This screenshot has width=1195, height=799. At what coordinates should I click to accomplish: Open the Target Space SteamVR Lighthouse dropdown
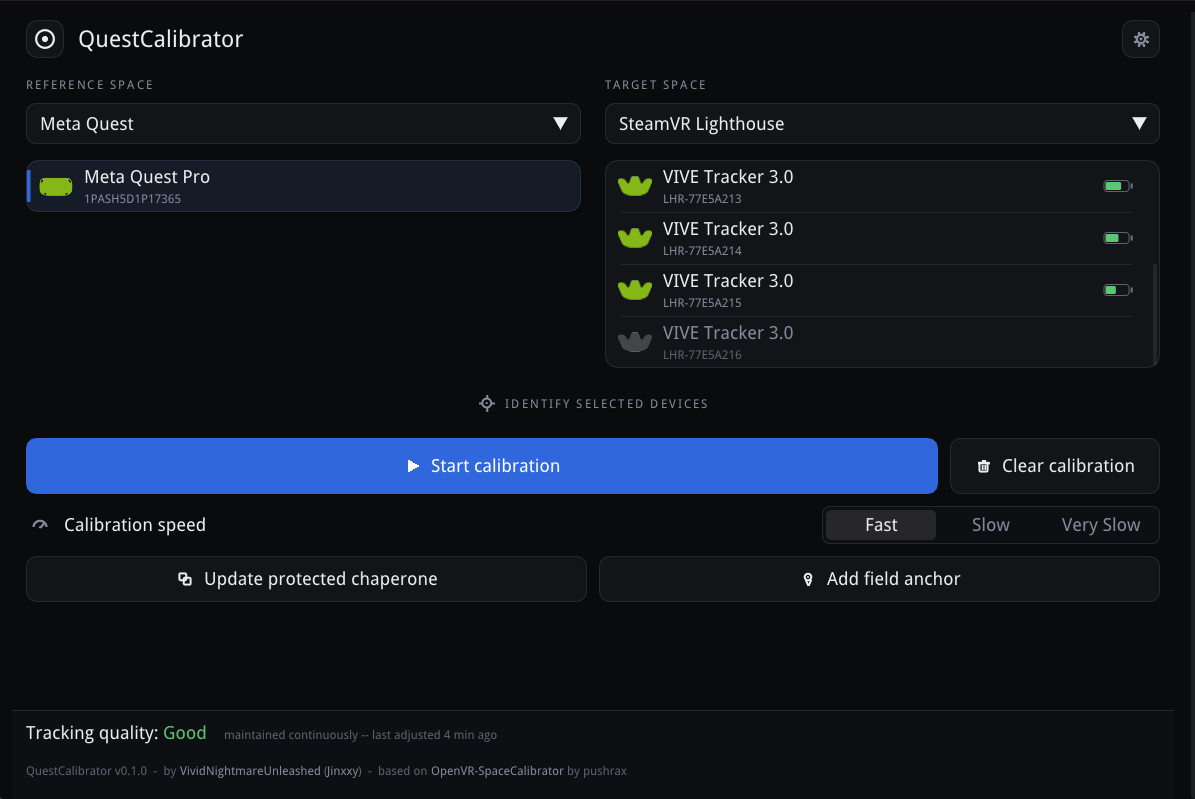coord(882,124)
